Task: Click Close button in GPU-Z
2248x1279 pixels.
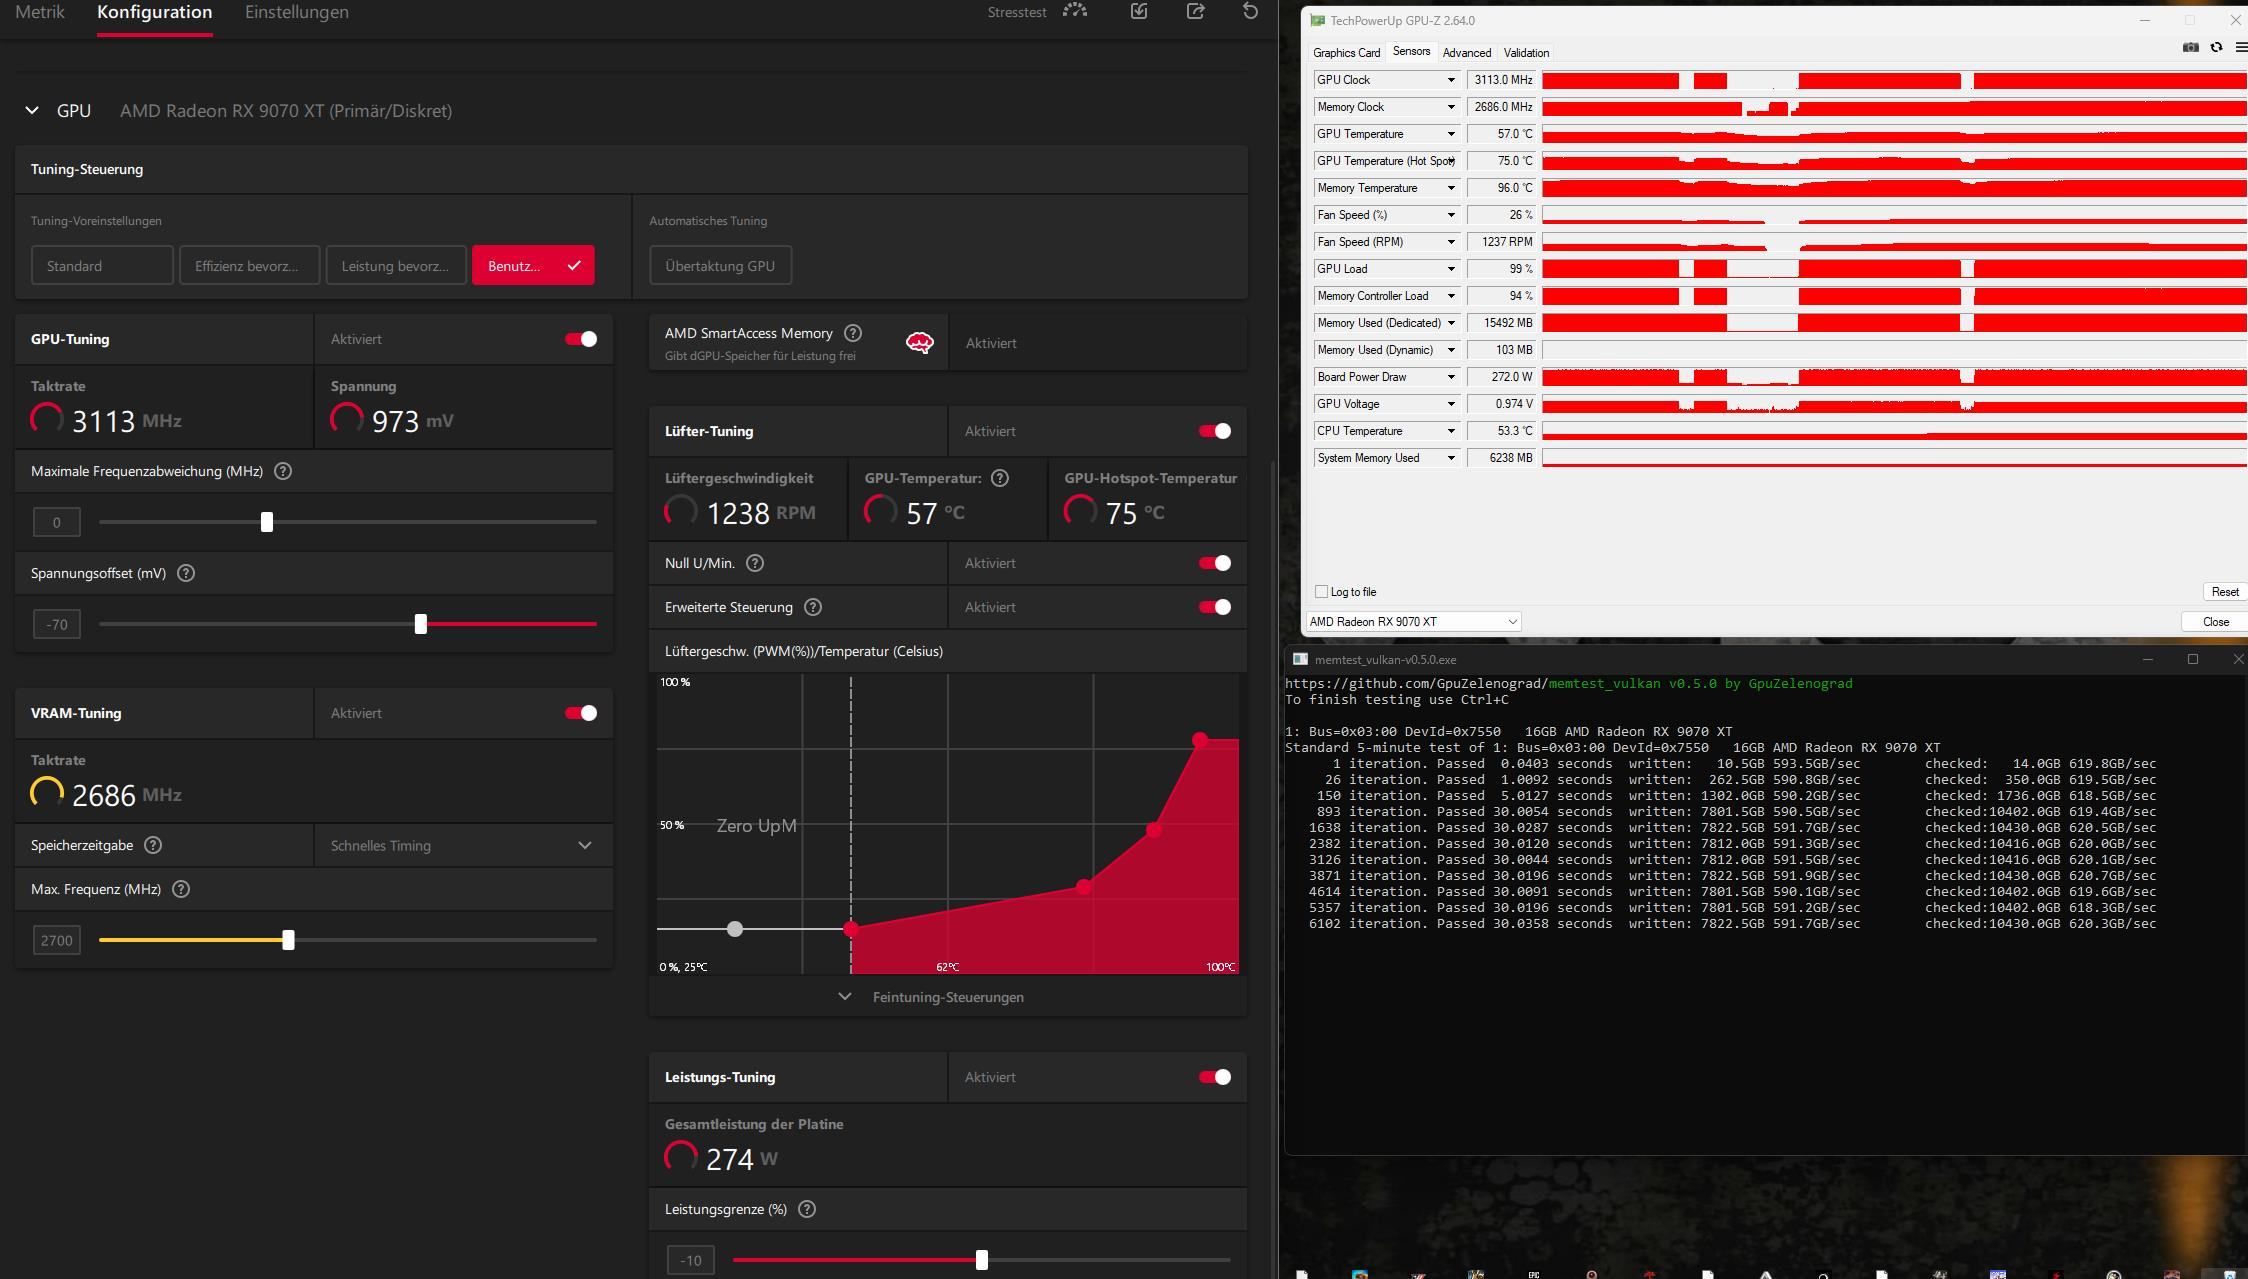Action: click(2215, 622)
